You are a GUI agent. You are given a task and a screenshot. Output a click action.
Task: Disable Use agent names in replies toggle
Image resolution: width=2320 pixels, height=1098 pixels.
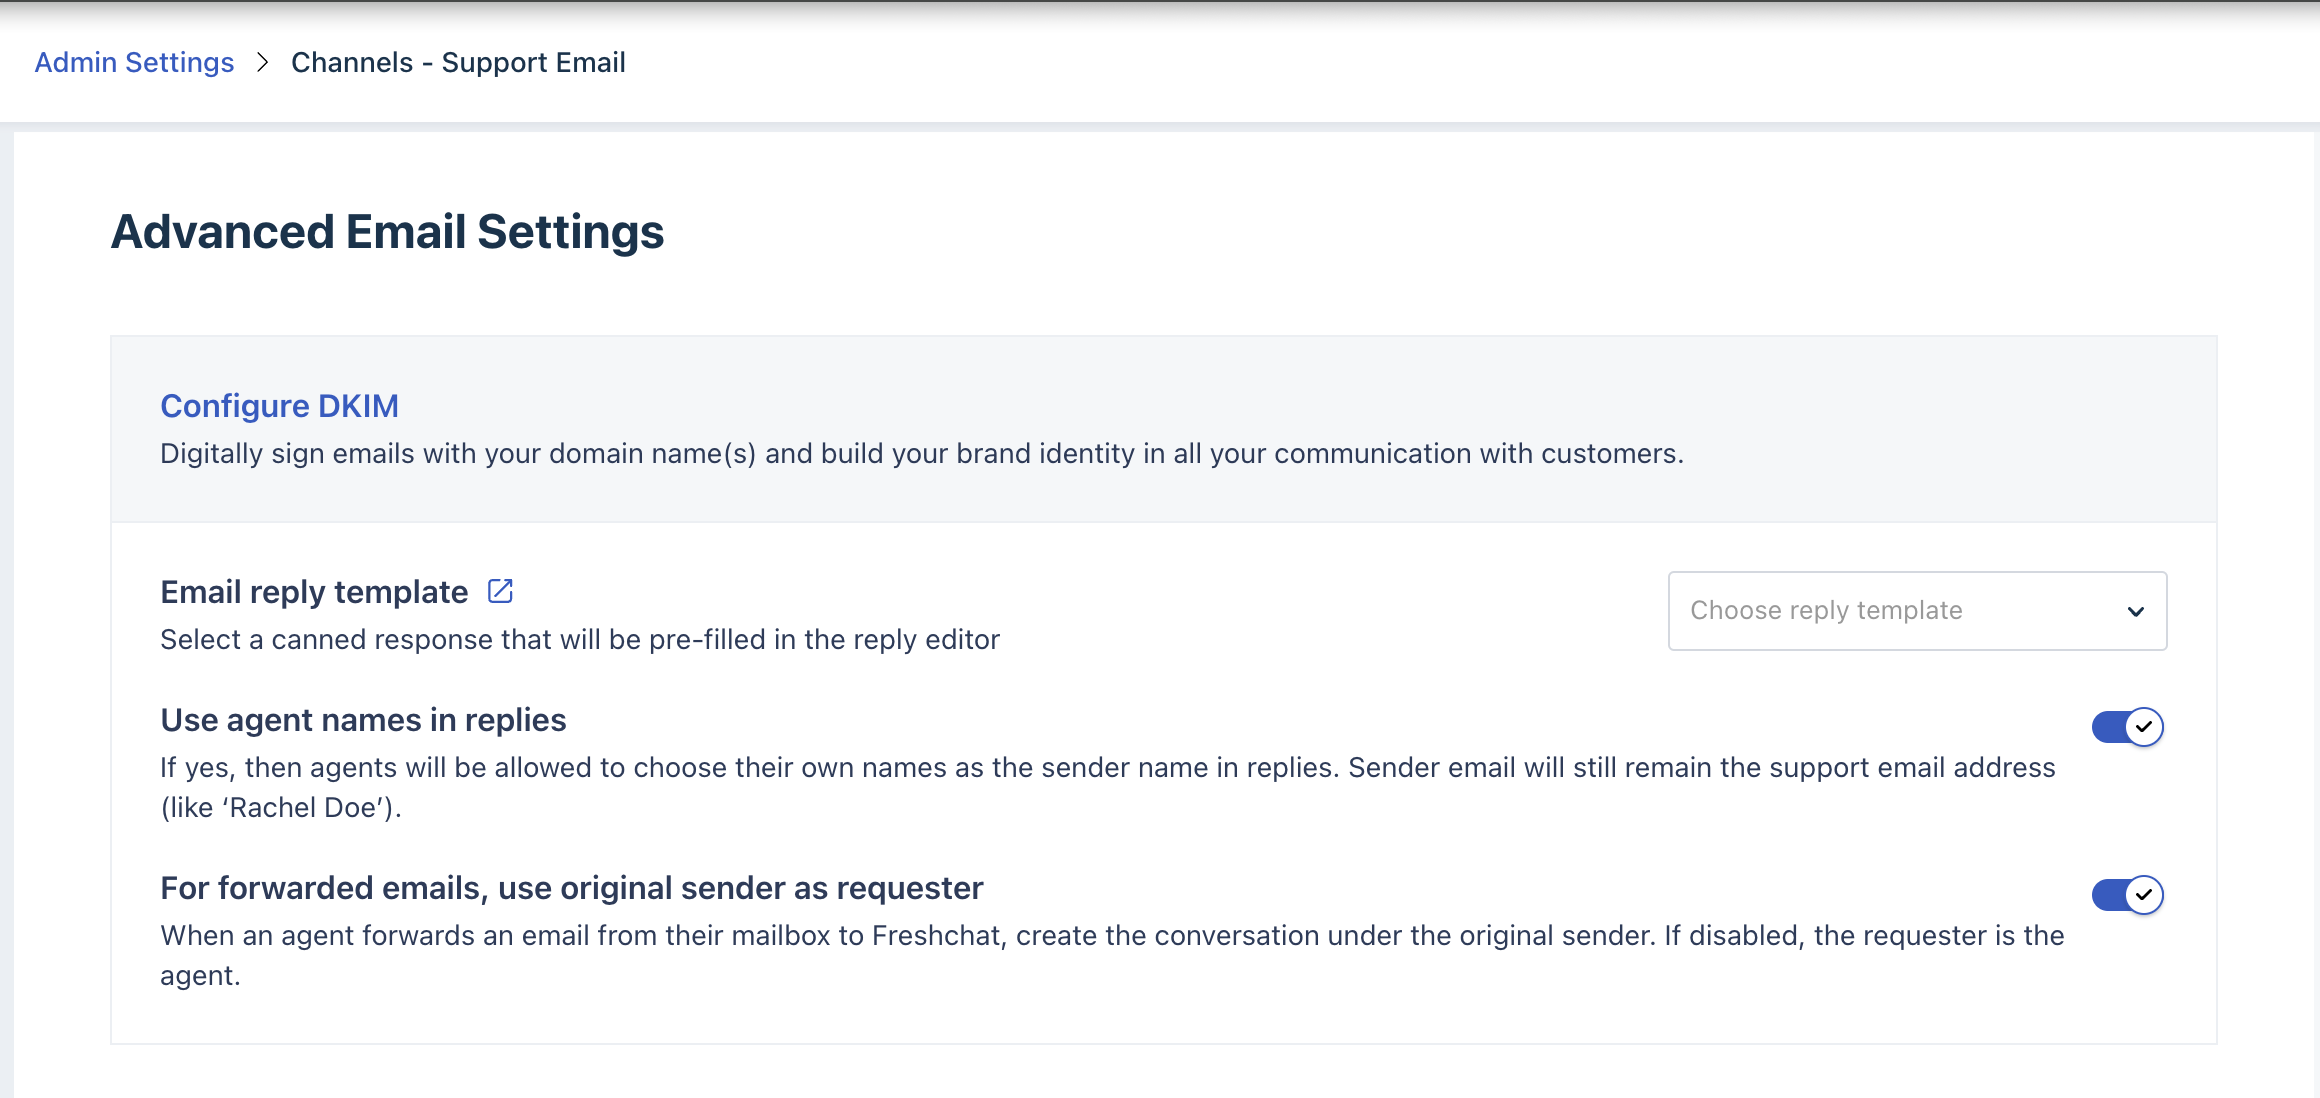click(2126, 727)
